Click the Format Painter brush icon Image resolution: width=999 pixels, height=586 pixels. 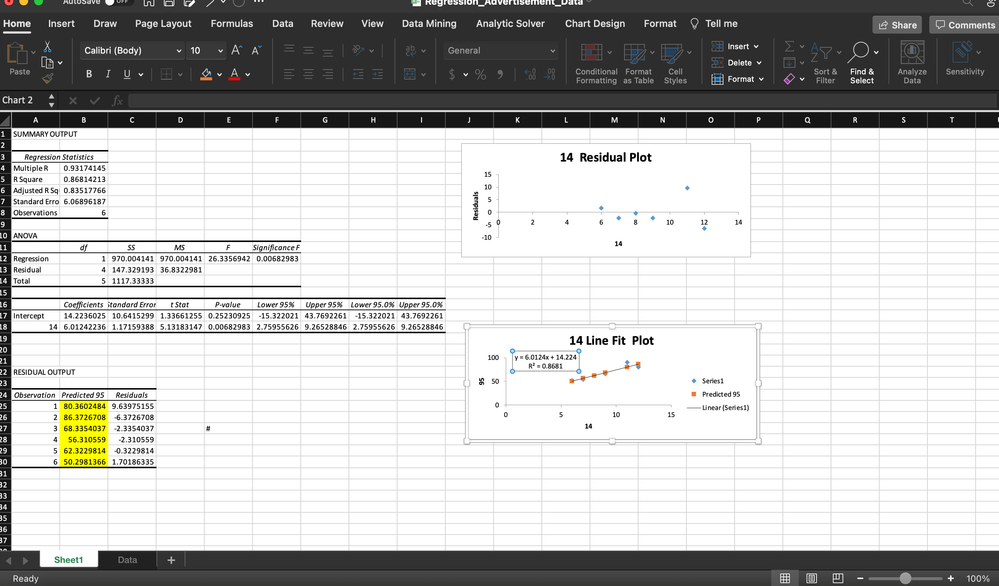[x=47, y=78]
